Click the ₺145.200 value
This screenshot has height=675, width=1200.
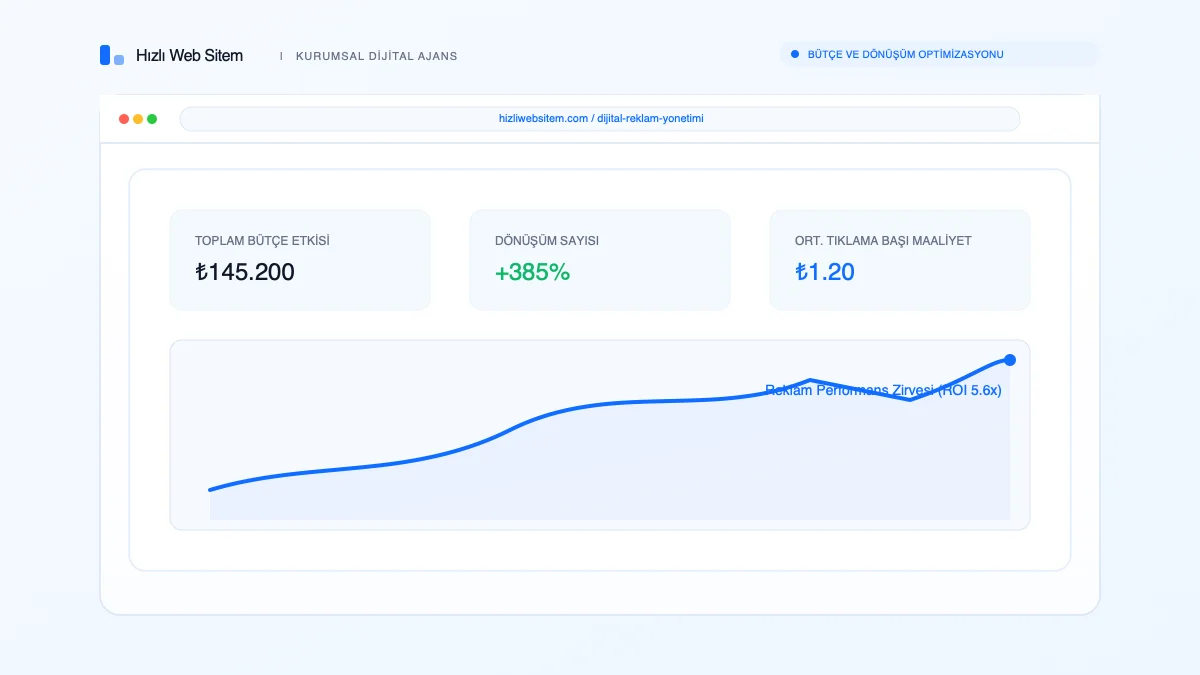pyautogui.click(x=245, y=272)
